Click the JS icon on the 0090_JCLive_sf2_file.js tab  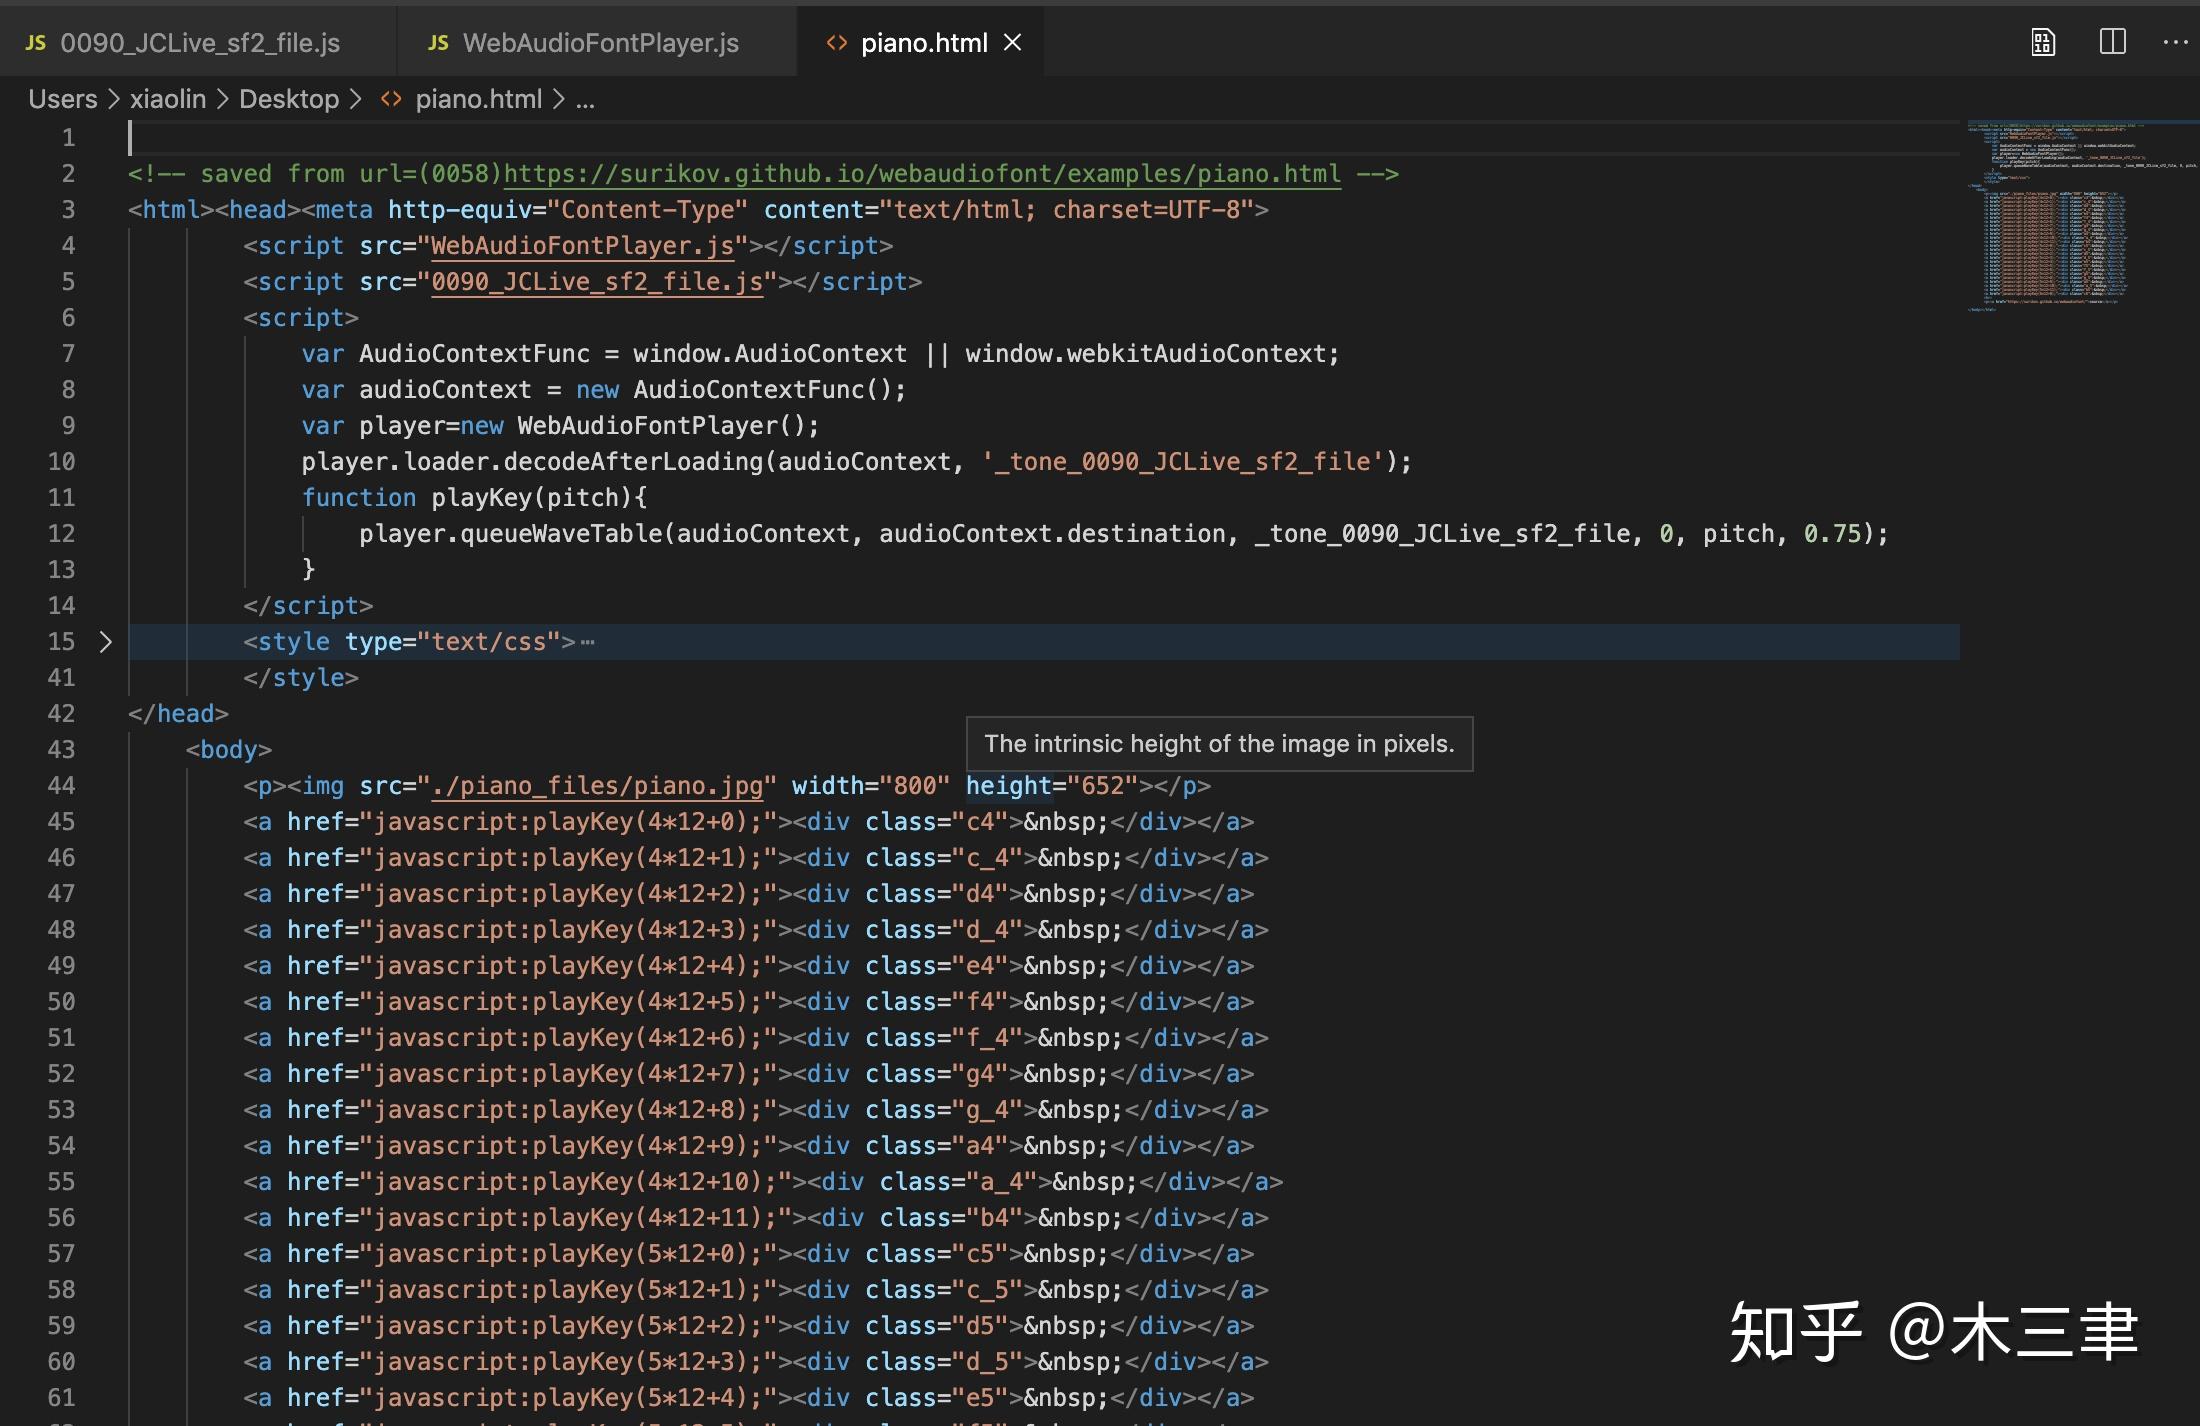click(x=37, y=41)
